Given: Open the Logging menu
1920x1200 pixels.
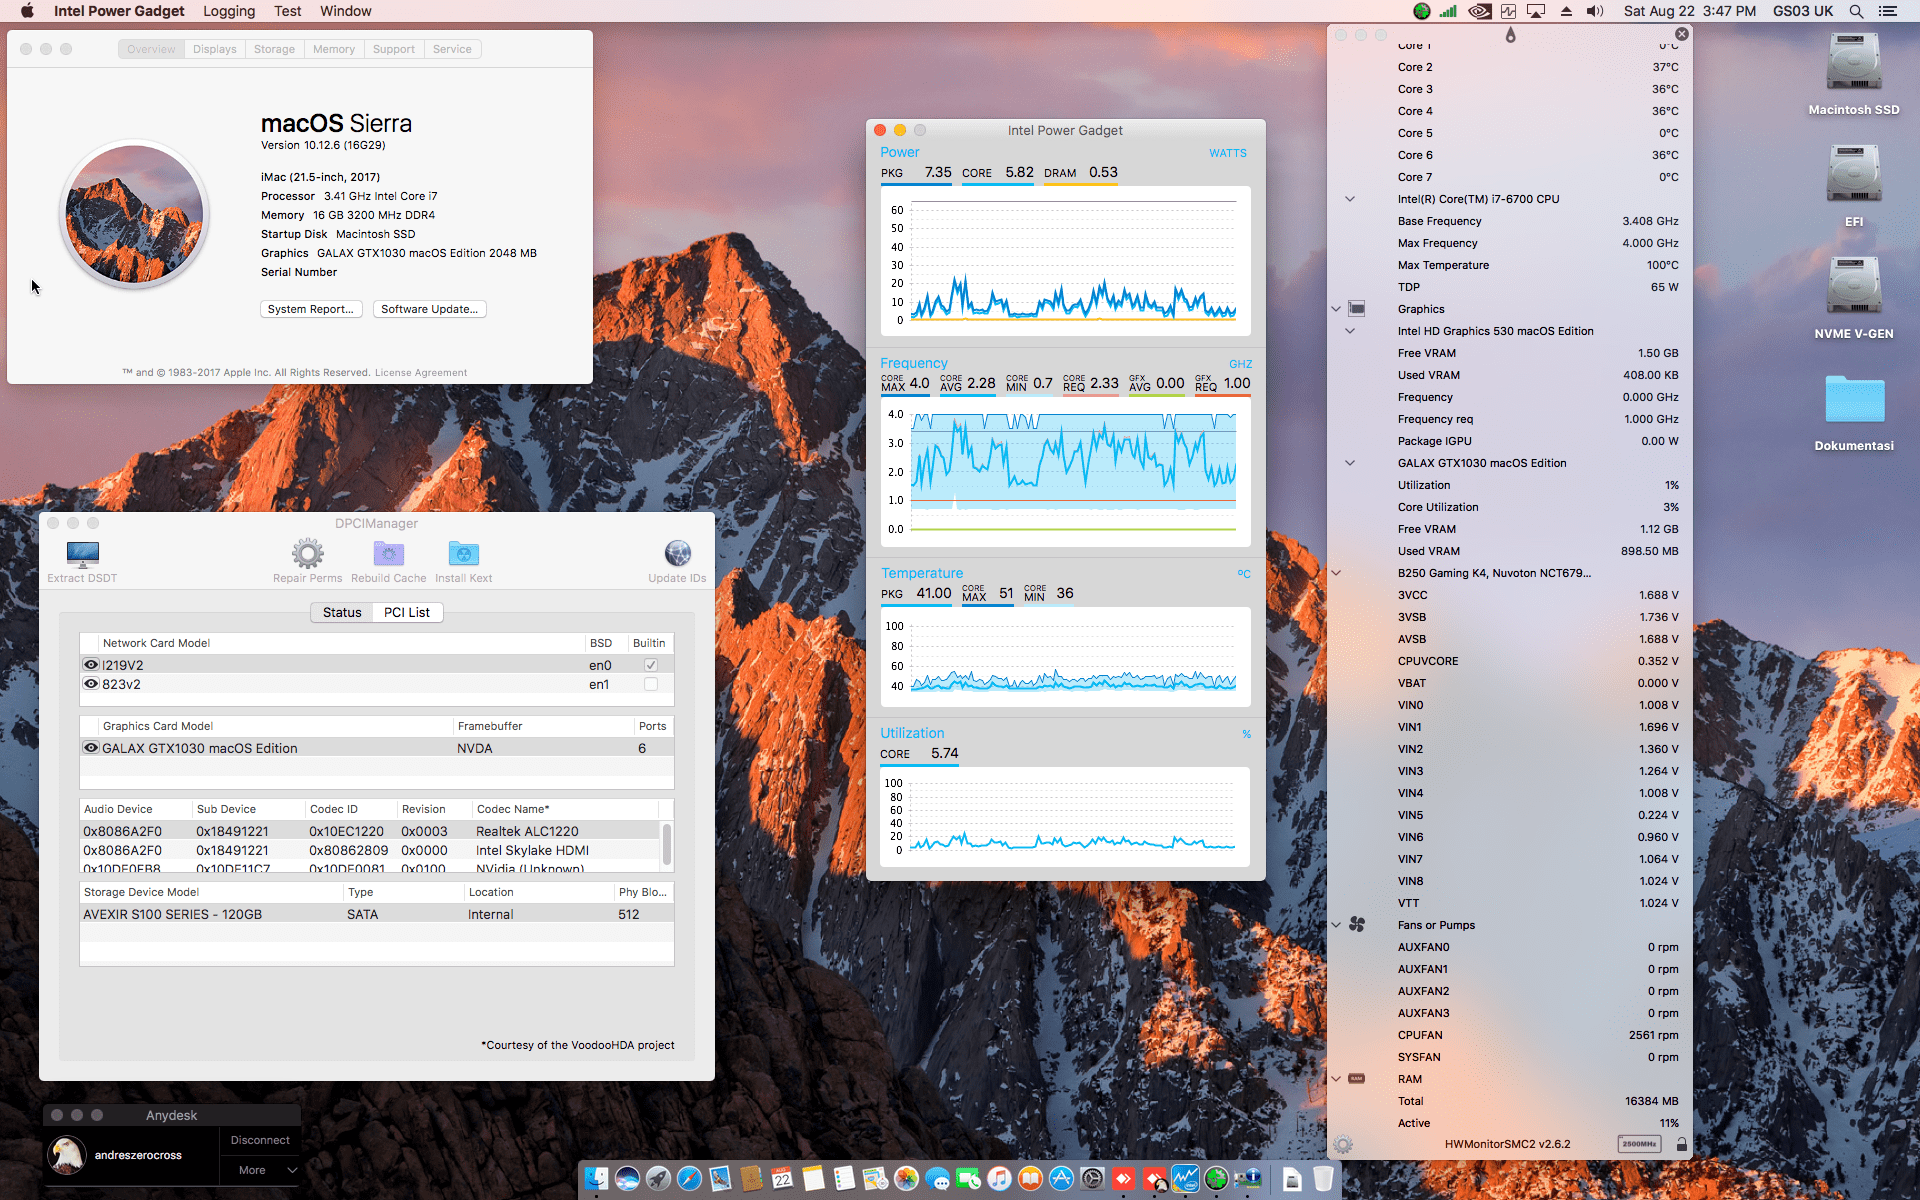Looking at the screenshot, I should [229, 11].
